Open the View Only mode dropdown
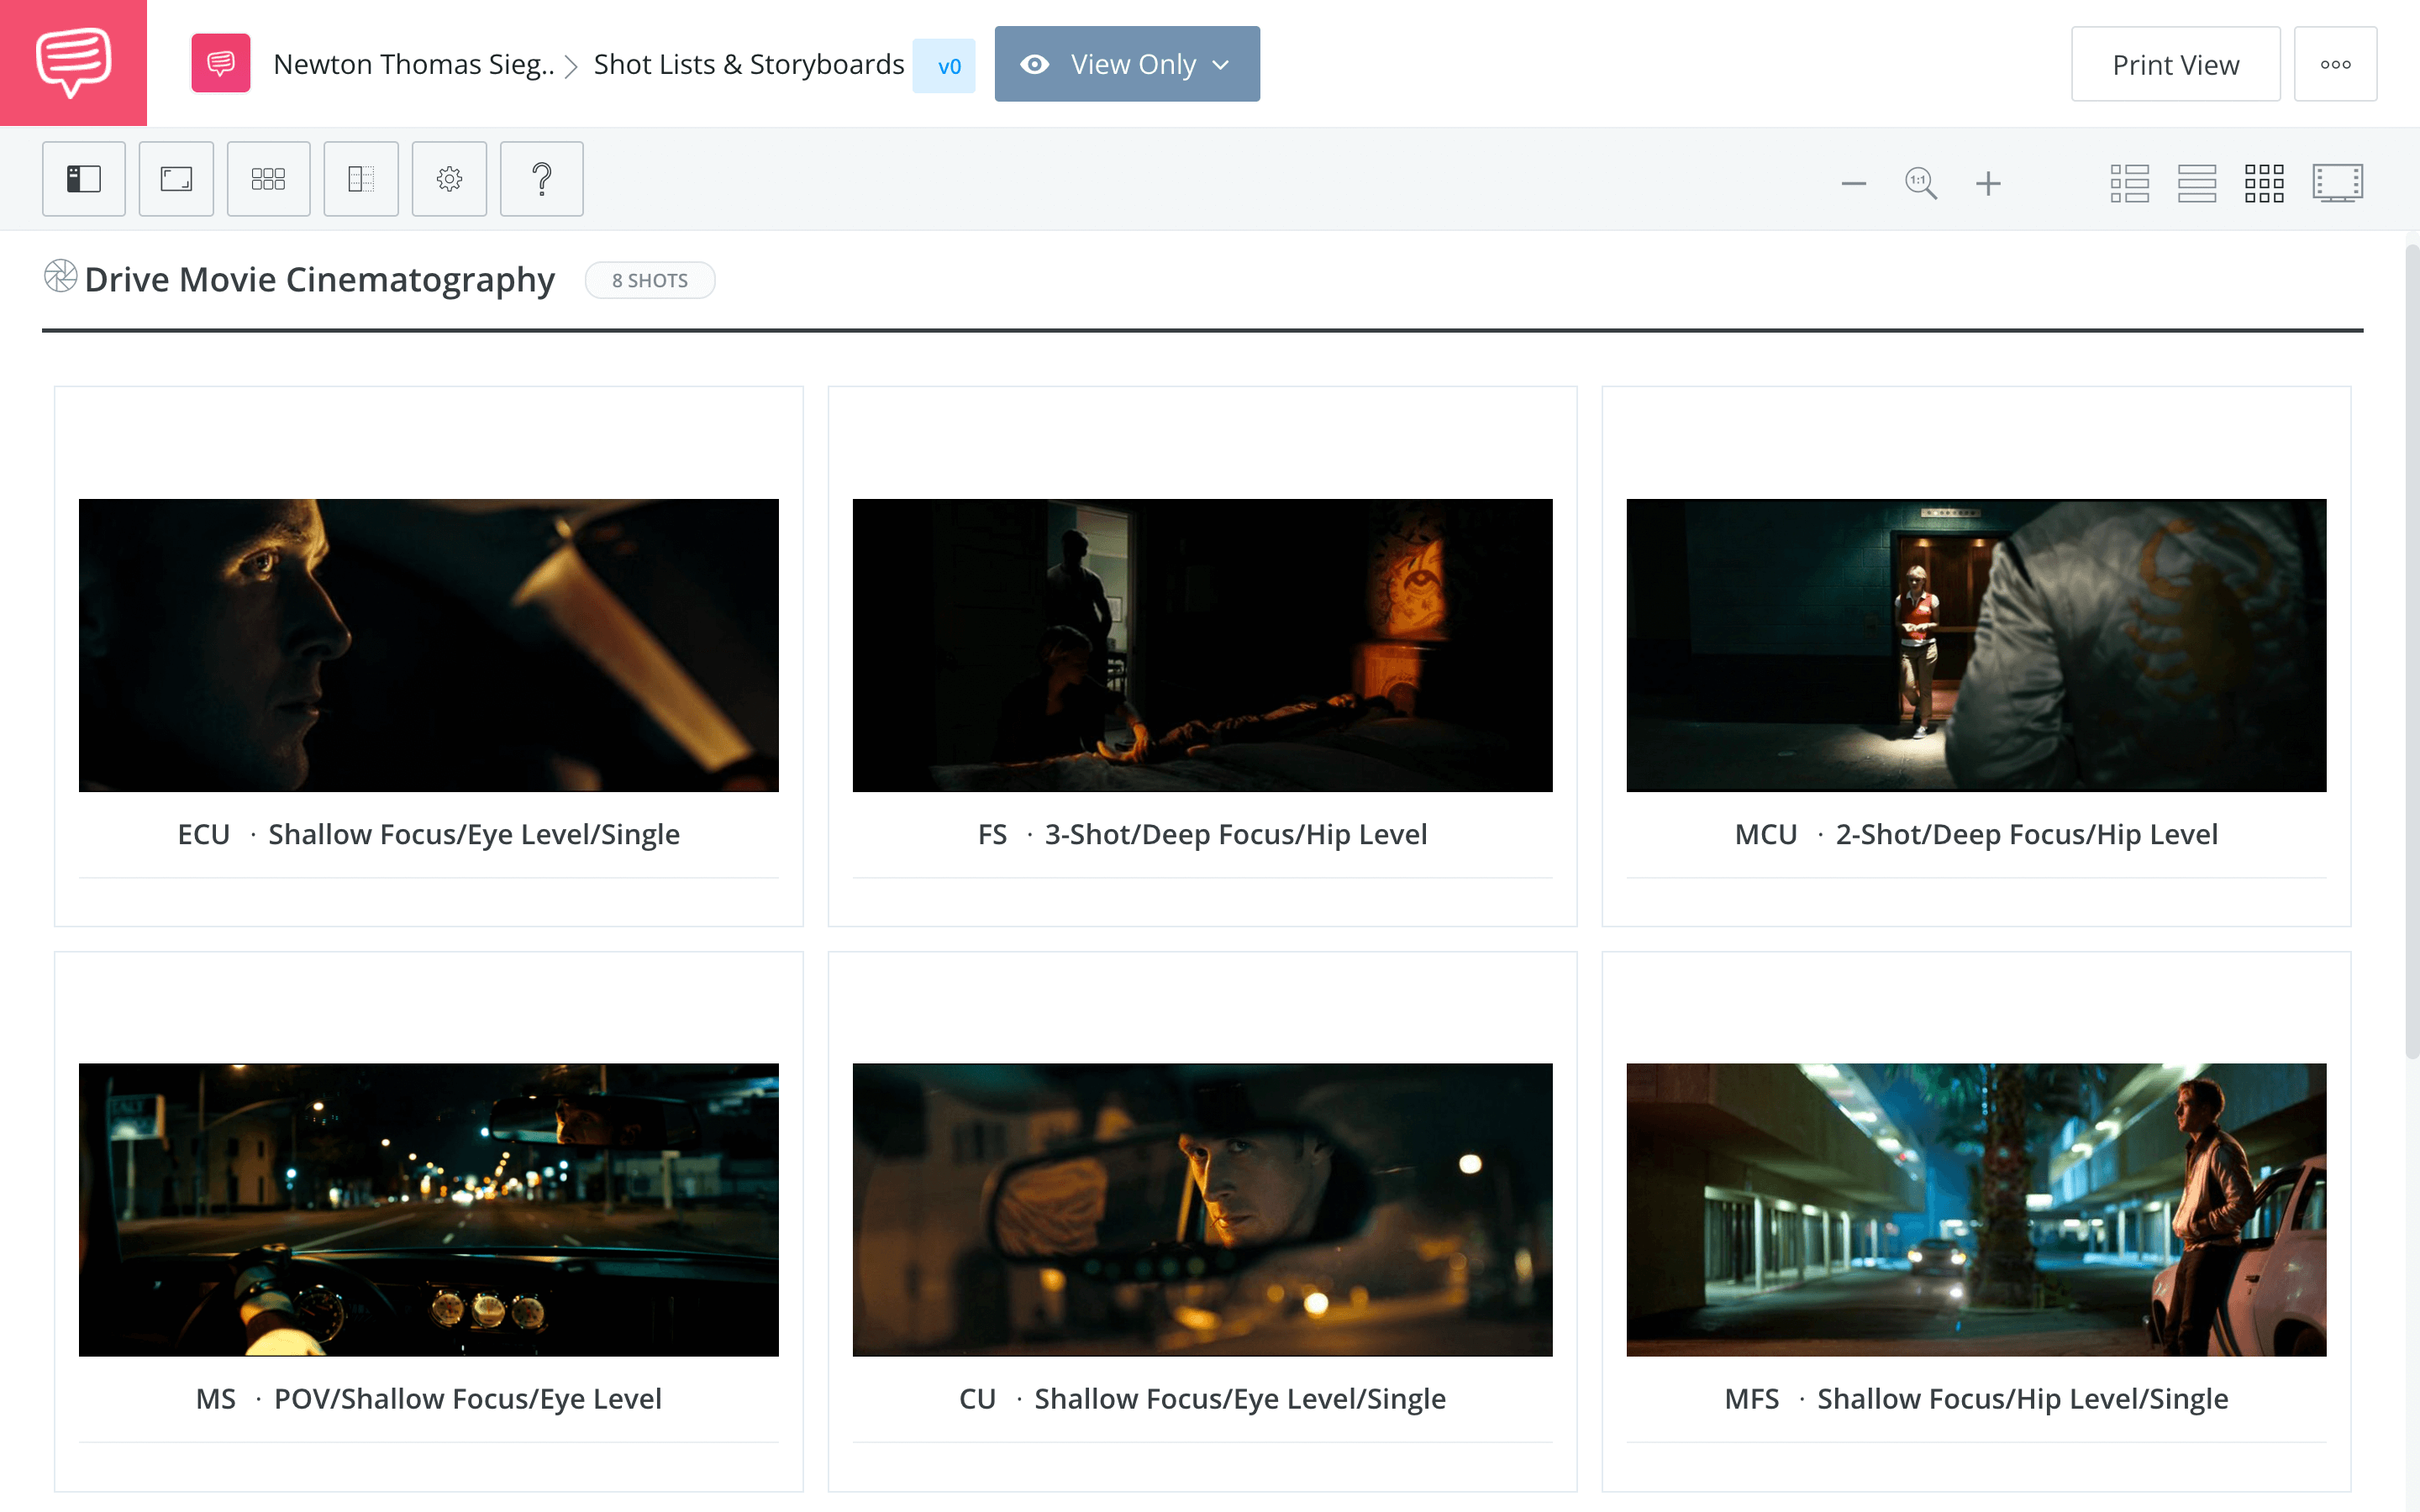2420x1512 pixels. pyautogui.click(x=1127, y=64)
